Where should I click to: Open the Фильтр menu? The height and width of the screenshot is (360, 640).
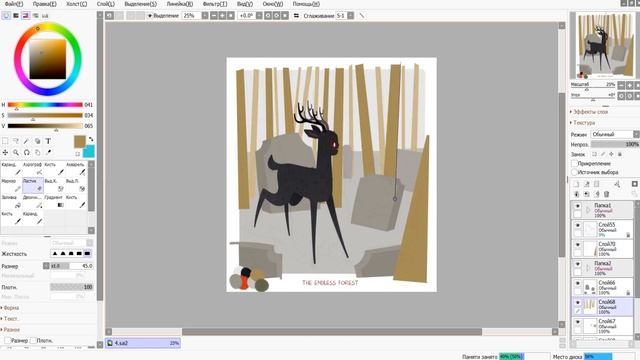tap(215, 4)
